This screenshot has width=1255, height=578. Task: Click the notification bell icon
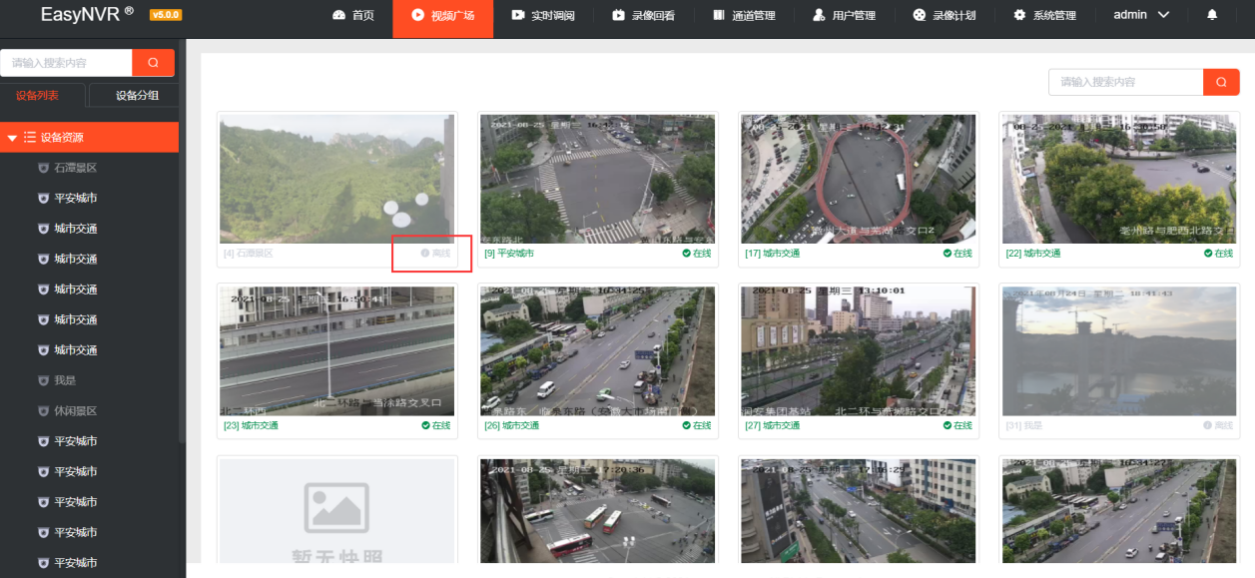tap(1212, 15)
